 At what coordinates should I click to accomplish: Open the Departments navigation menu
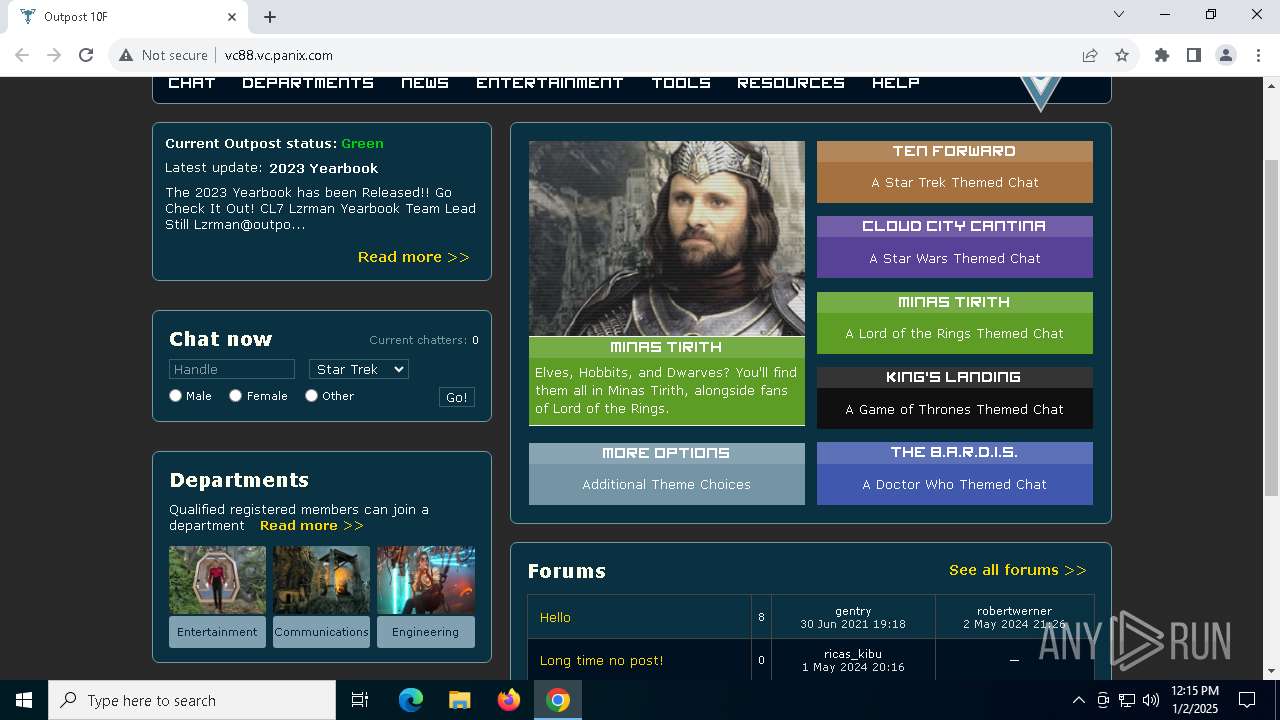coord(308,83)
